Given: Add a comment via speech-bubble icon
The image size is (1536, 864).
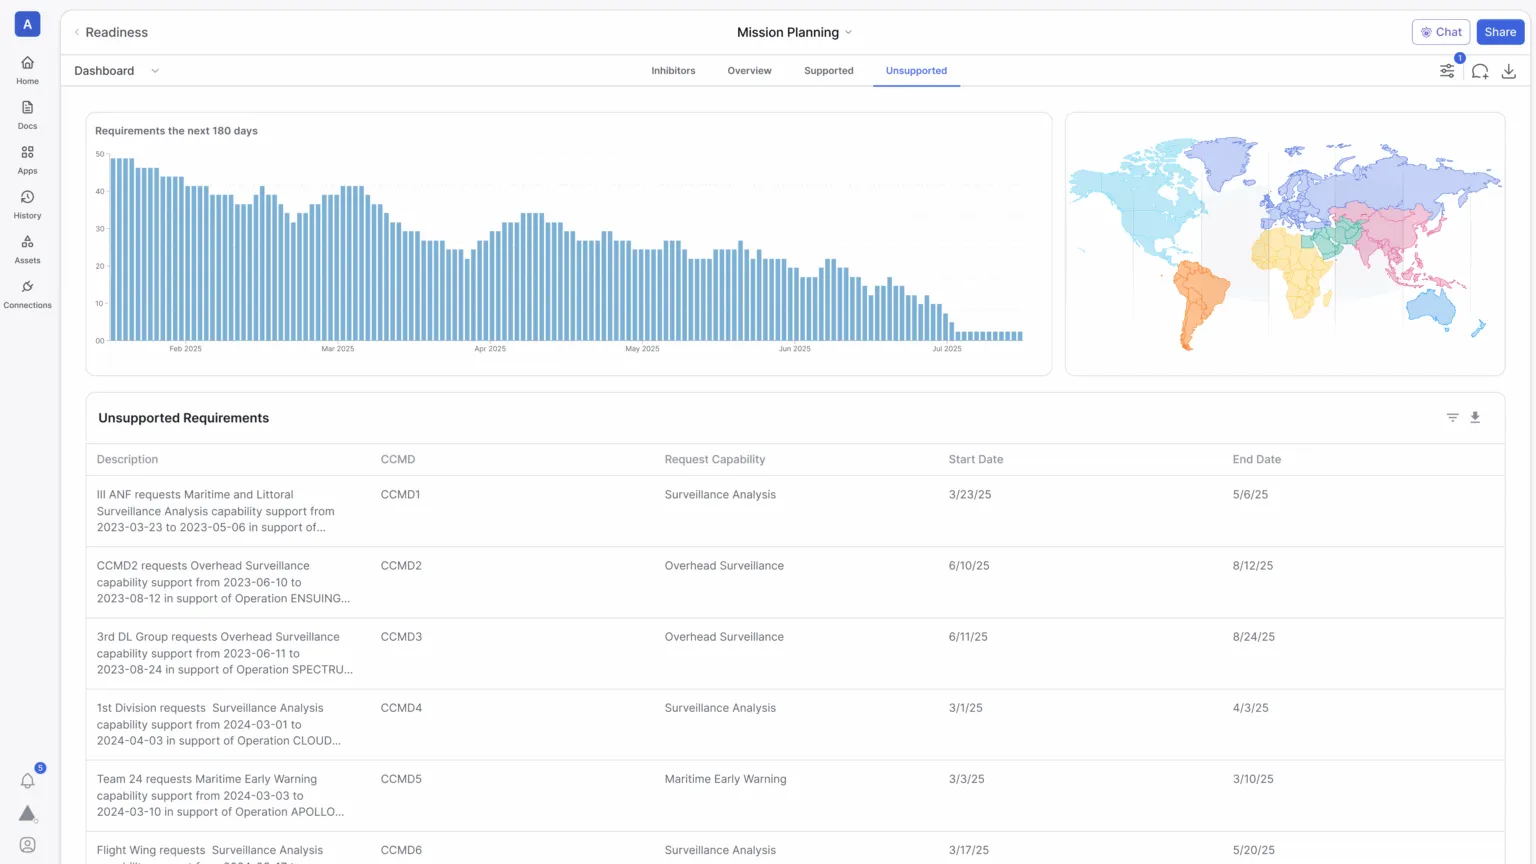Looking at the screenshot, I should (1480, 71).
